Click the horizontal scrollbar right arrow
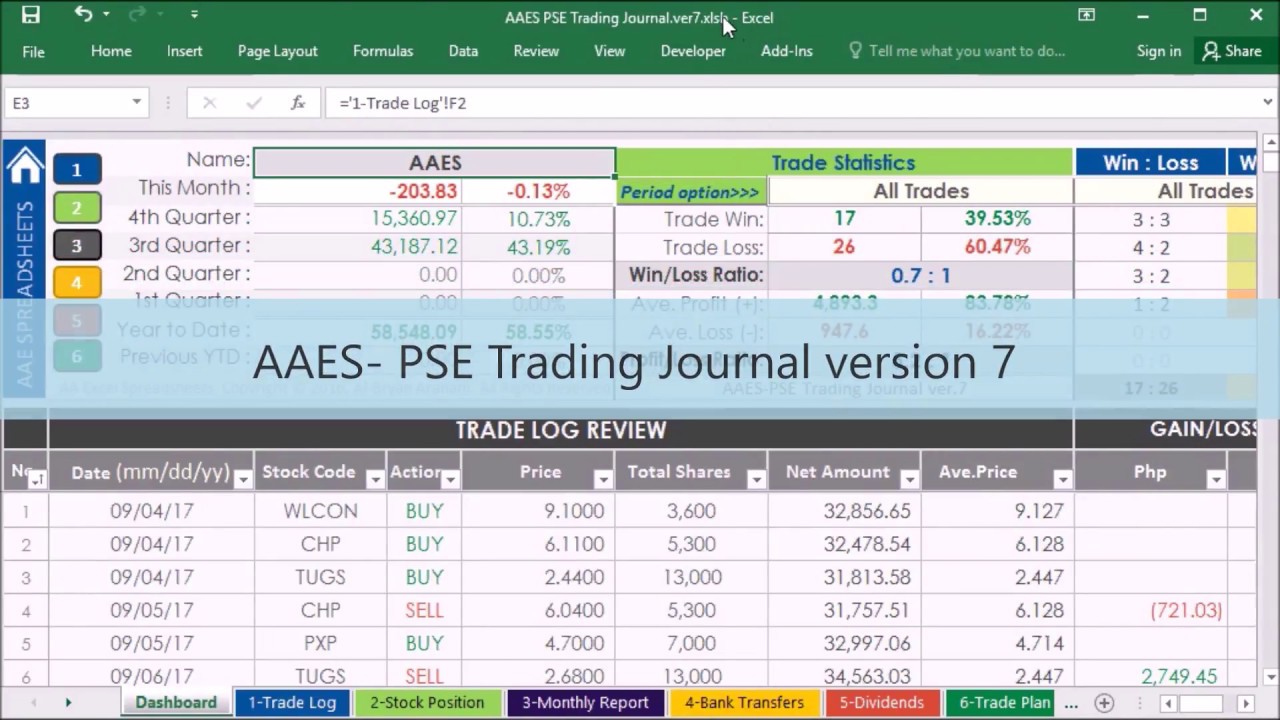The height and width of the screenshot is (720, 1280). click(x=1246, y=703)
